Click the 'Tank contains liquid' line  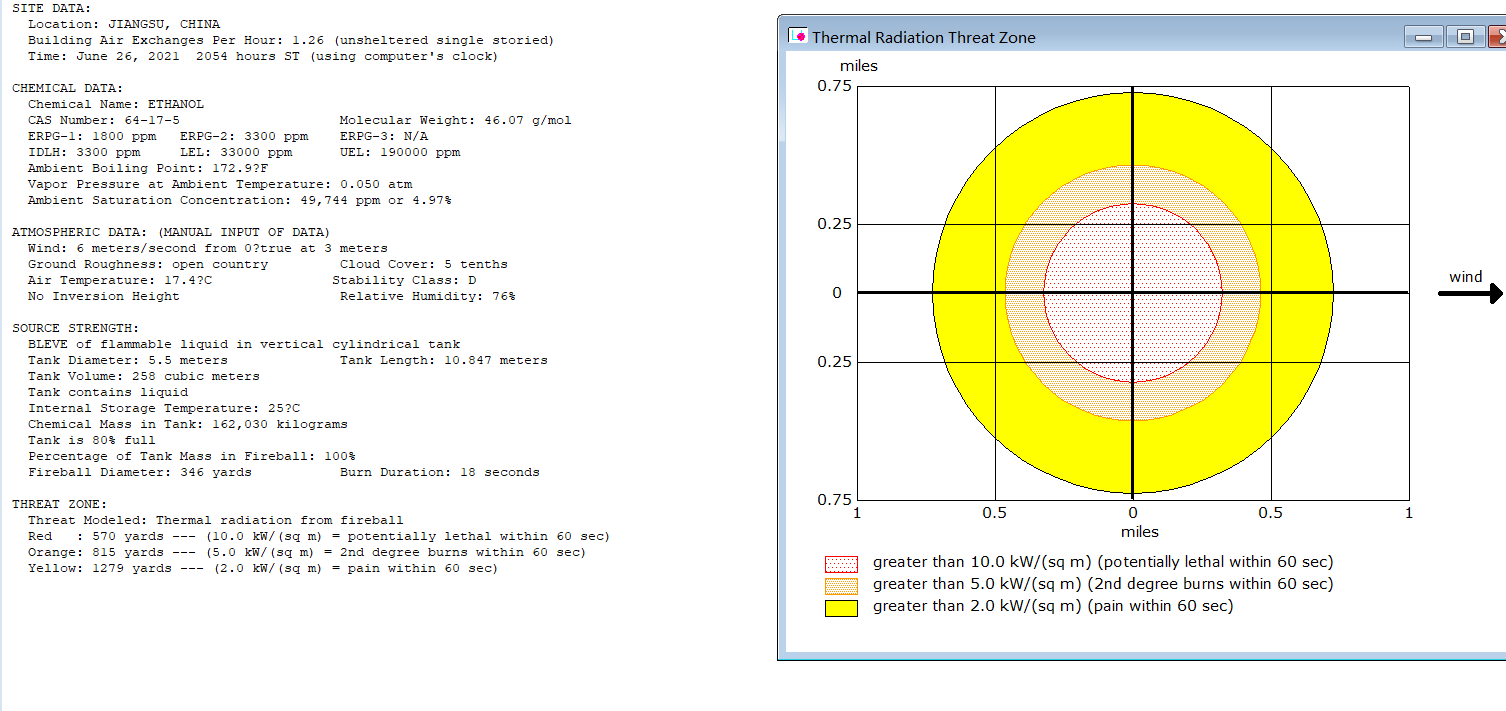(x=108, y=392)
